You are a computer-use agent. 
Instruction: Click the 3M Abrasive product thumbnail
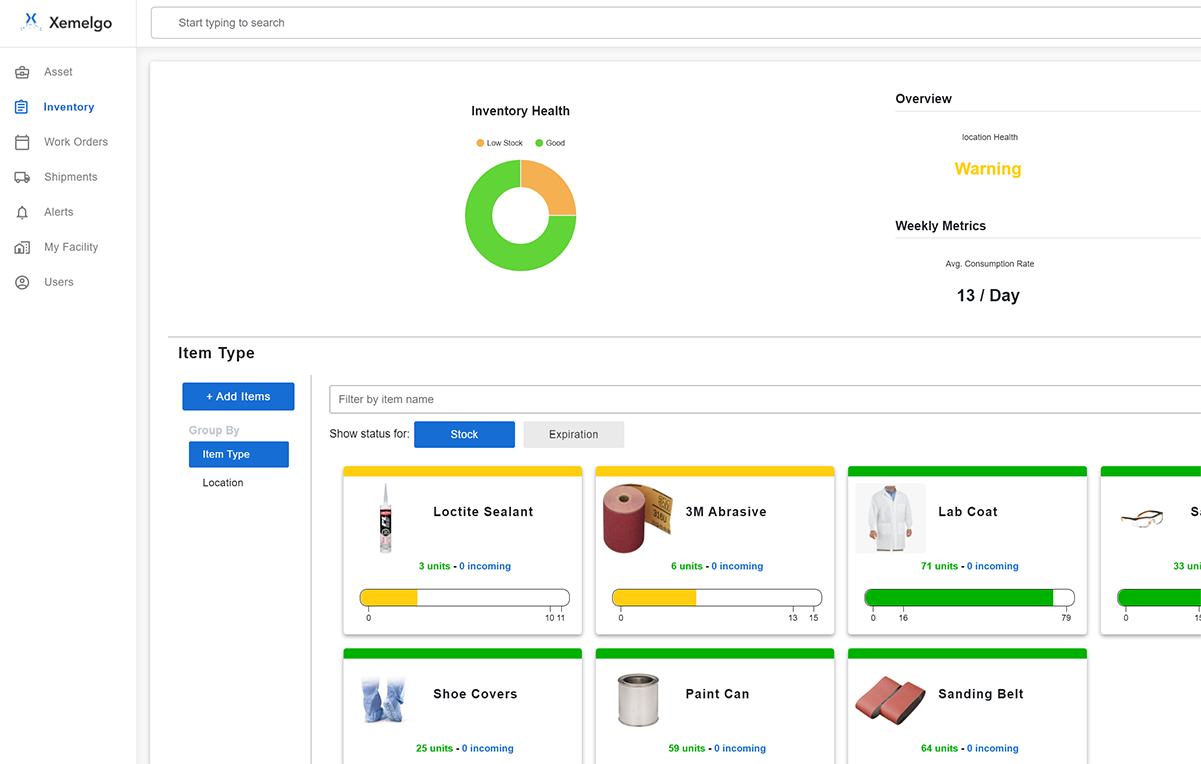638,518
